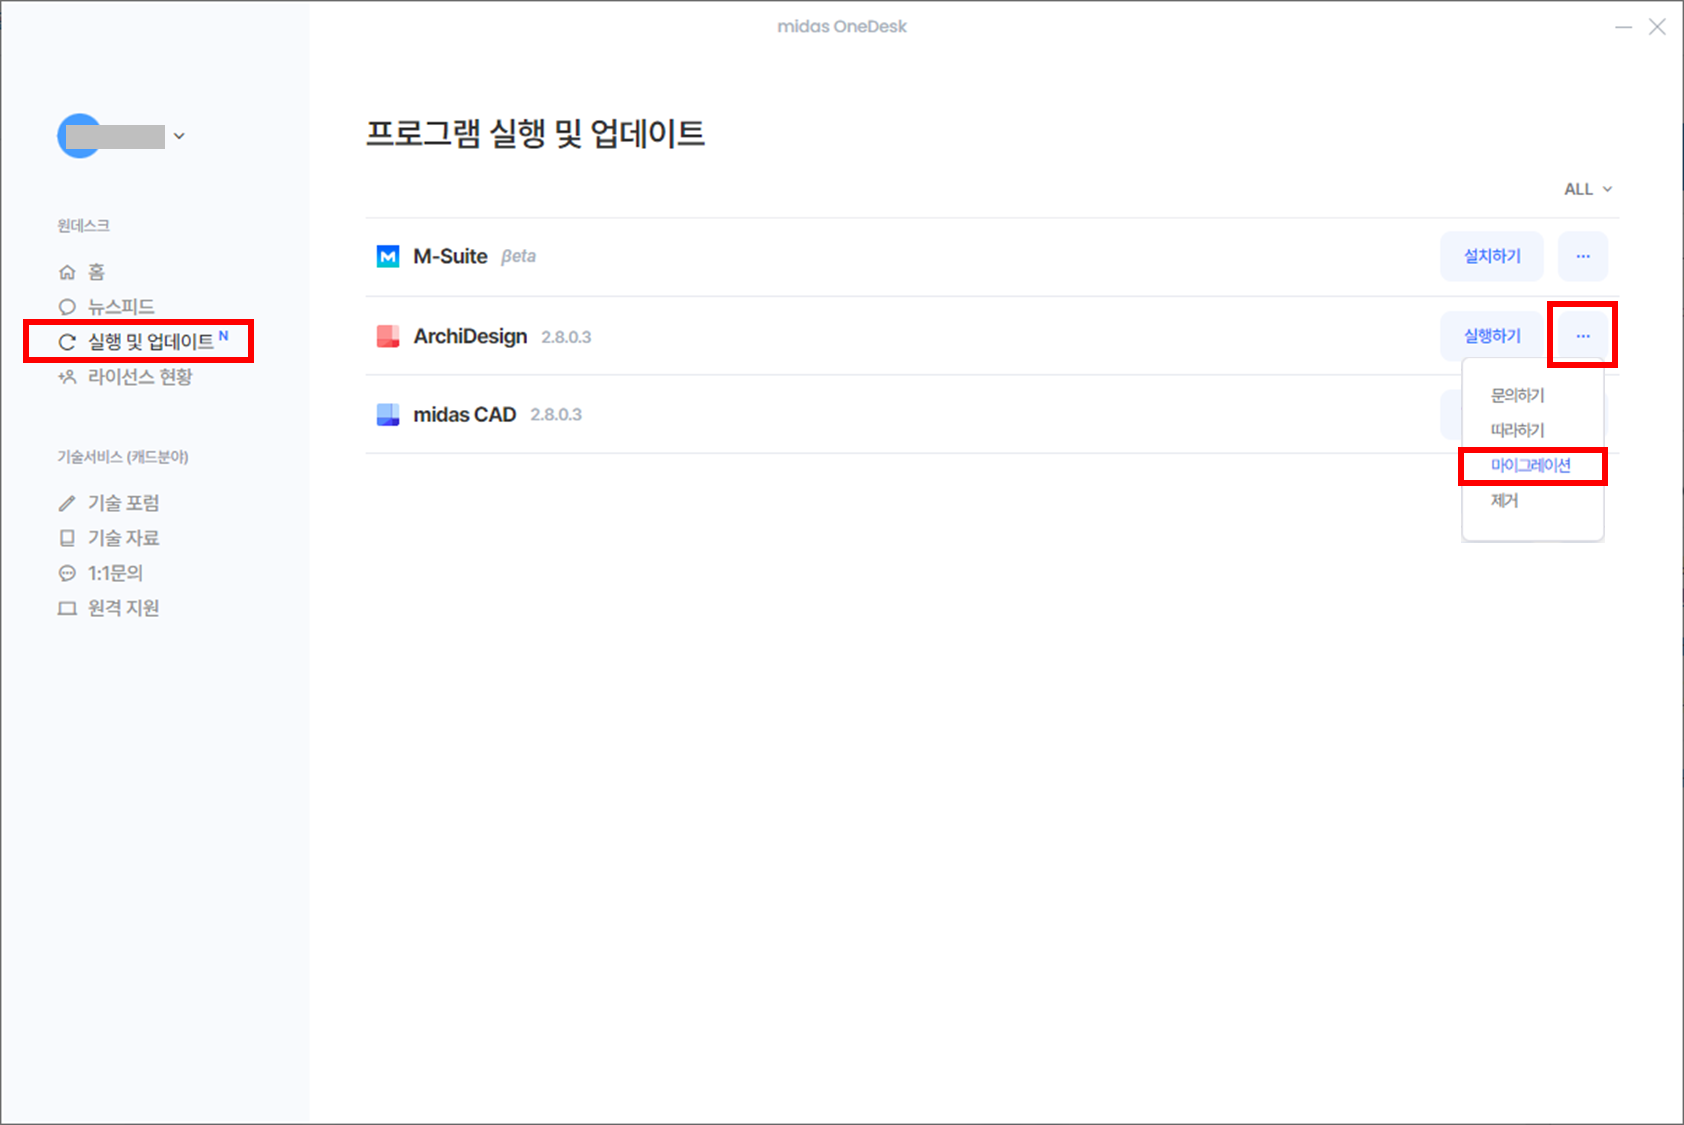Click the pencil icon beside 기술 포럼

point(67,503)
